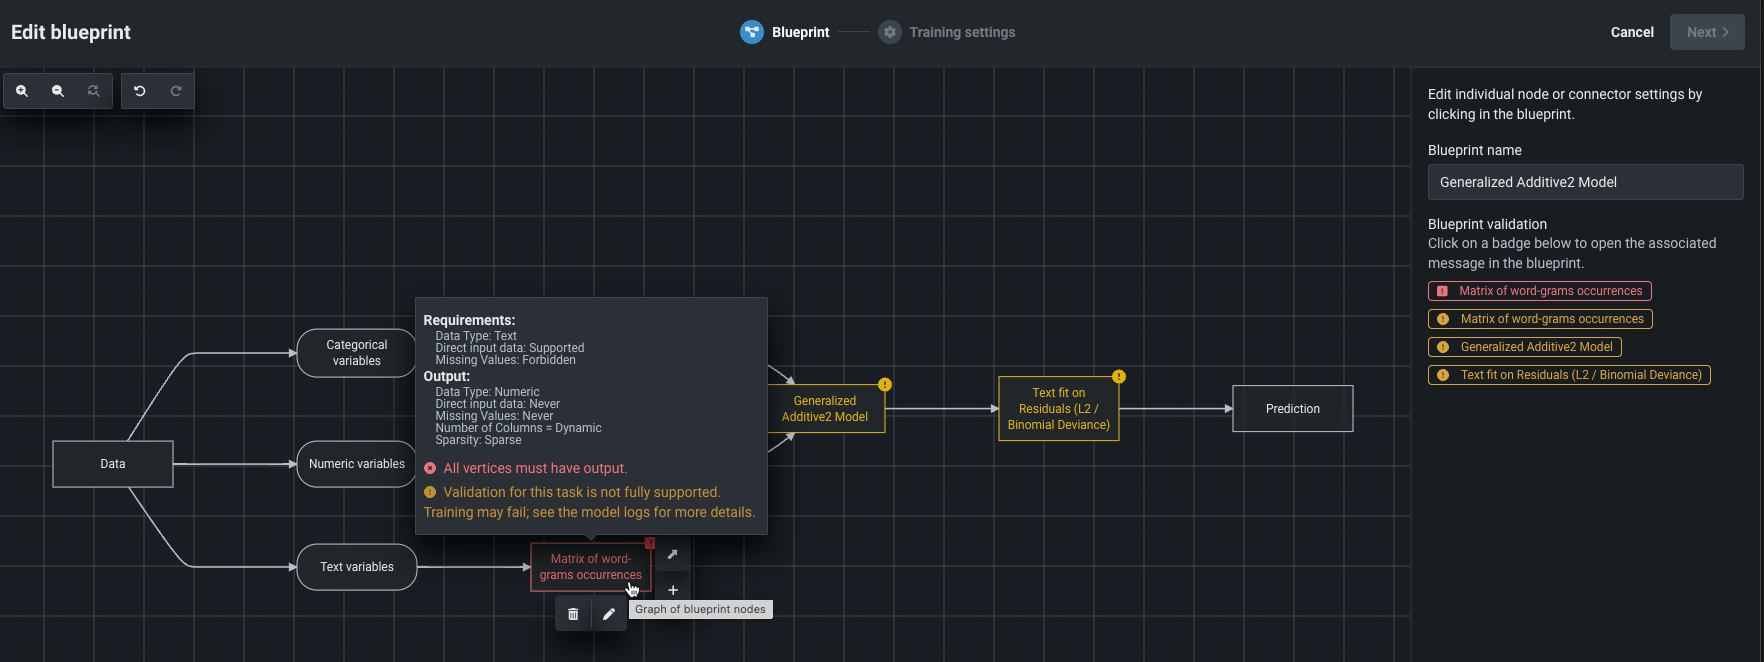Open red Matrix of word-grams error badge
Image resolution: width=1764 pixels, height=662 pixels.
point(1540,291)
